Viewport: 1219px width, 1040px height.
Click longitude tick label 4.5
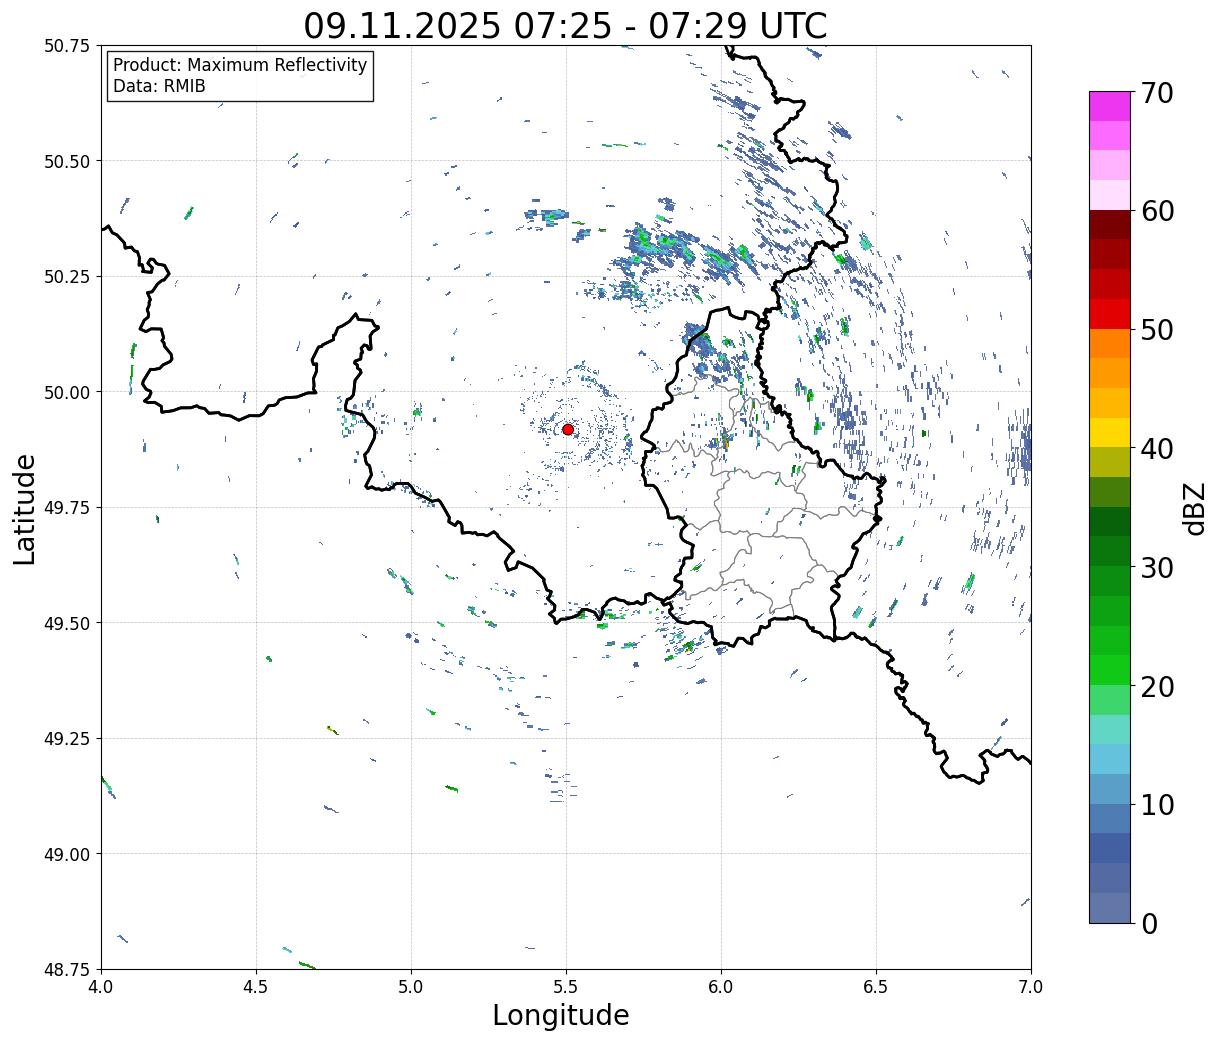click(256, 986)
